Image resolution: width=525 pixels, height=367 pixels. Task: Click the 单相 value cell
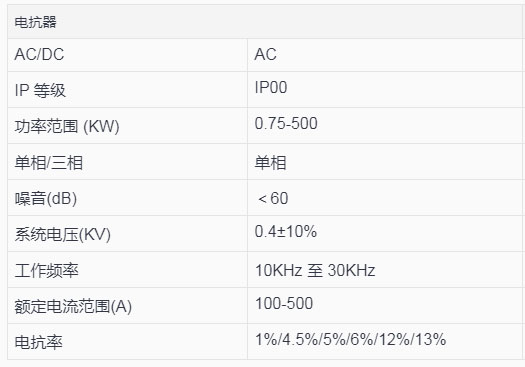tap(386, 162)
